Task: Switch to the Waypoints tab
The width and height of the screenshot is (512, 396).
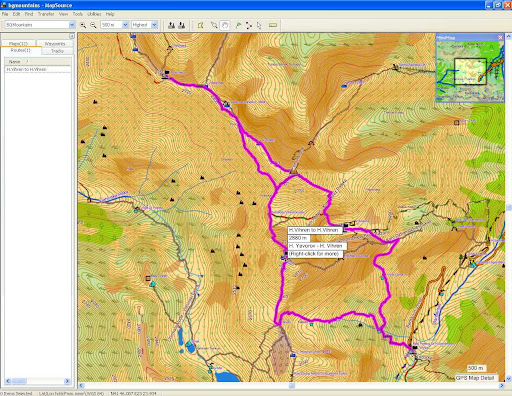Action: pos(55,44)
